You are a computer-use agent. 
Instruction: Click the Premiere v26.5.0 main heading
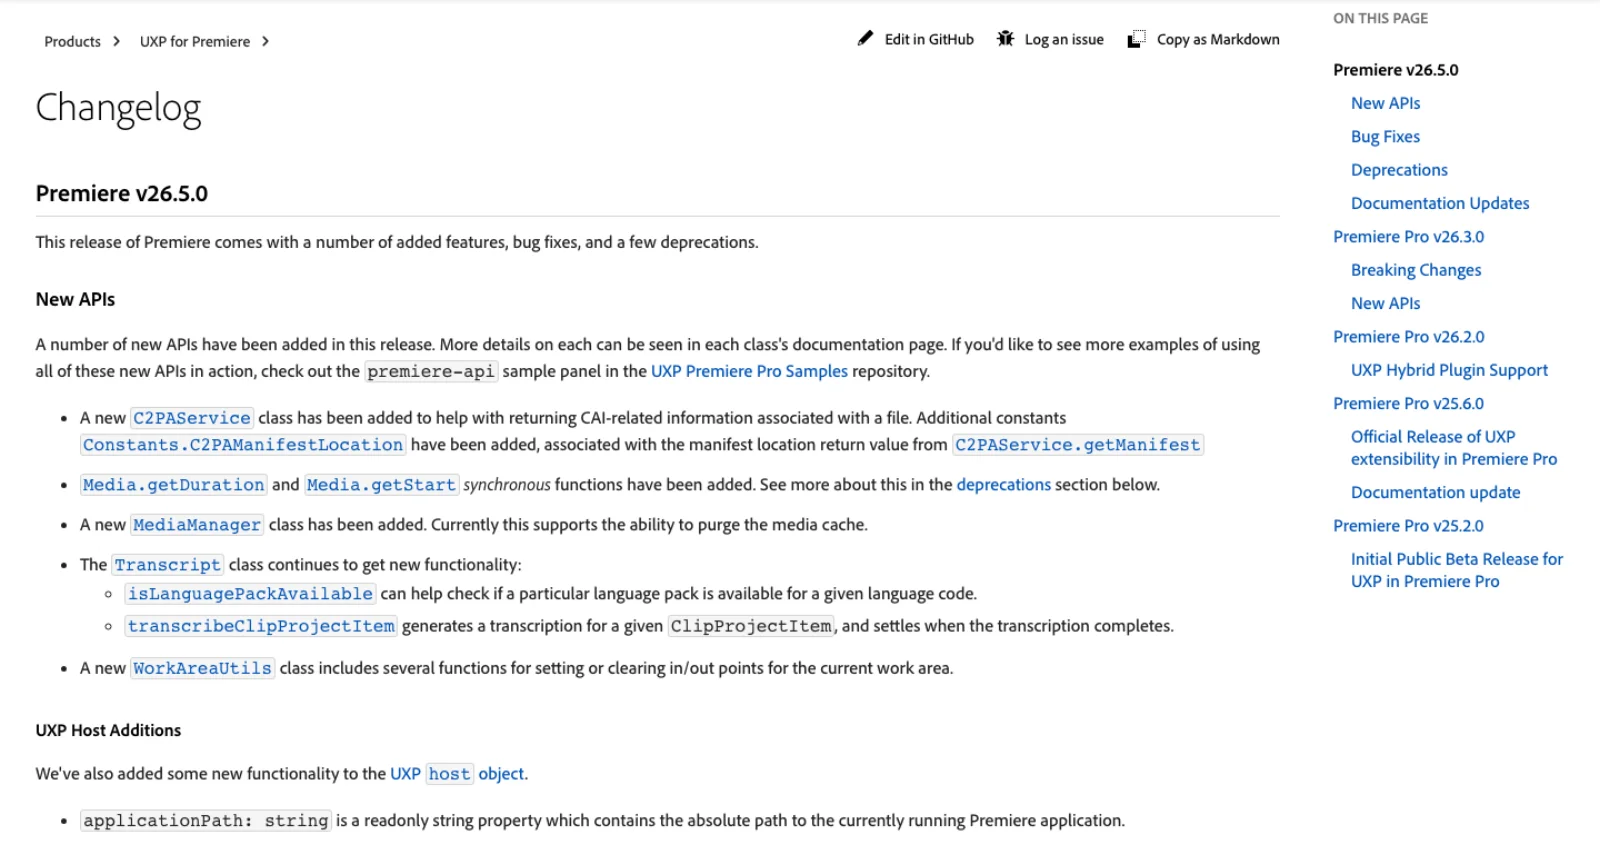[x=122, y=194]
